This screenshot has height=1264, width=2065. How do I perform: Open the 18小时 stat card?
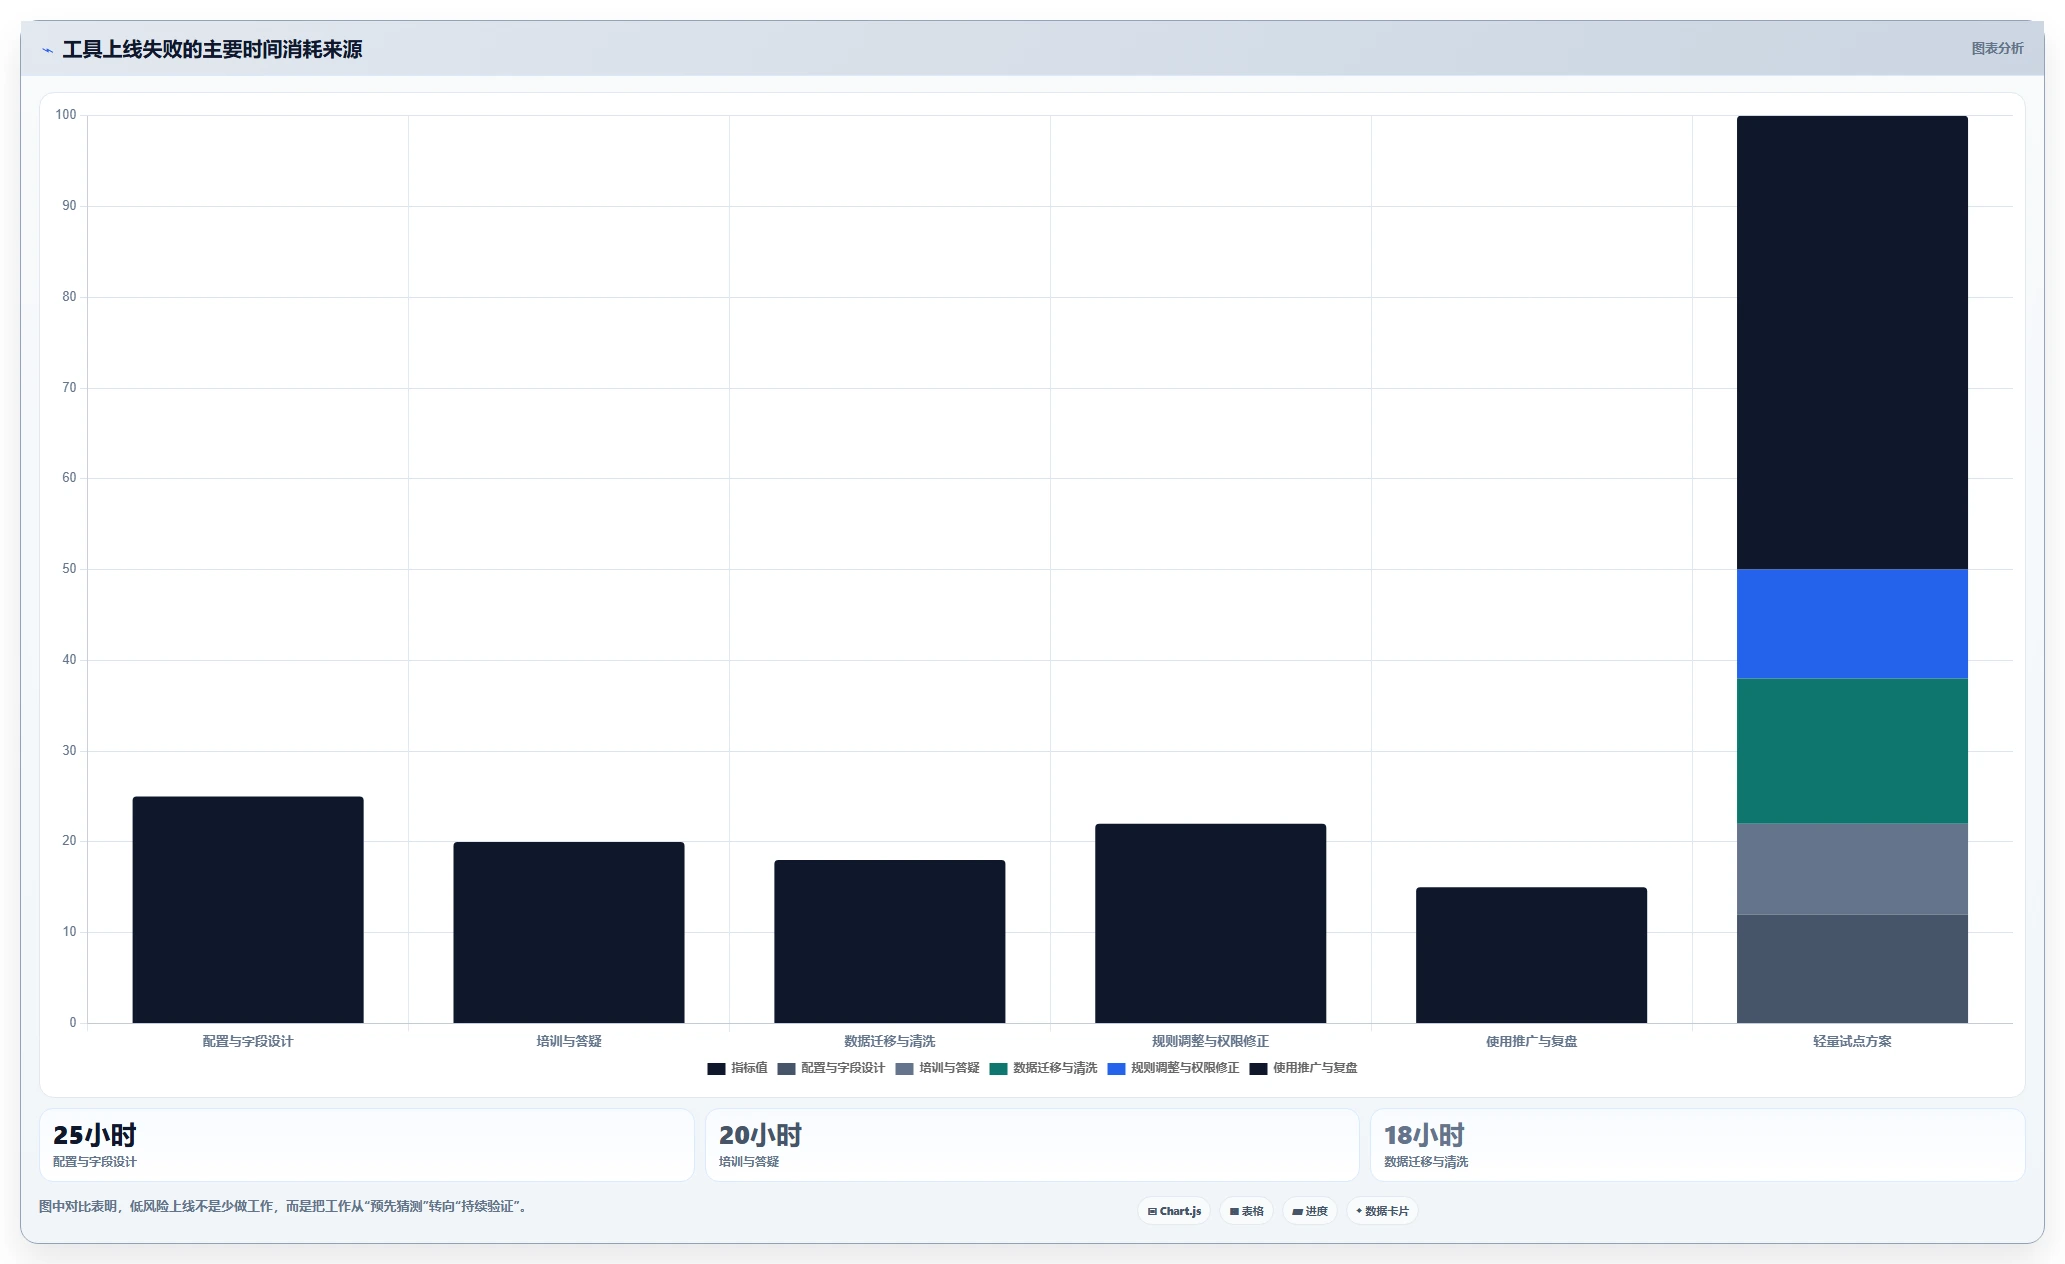[x=1697, y=1145]
